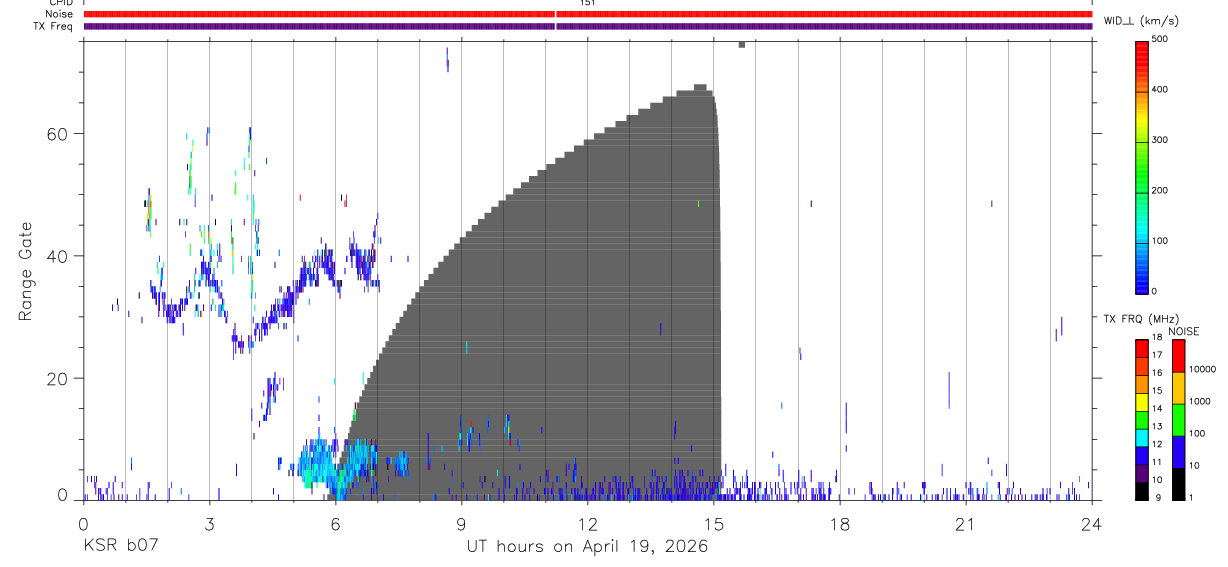Viewport: 1228px width, 567px height.
Task: Click the 'TX Freq' row label at top left
Action: click(x=54, y=26)
